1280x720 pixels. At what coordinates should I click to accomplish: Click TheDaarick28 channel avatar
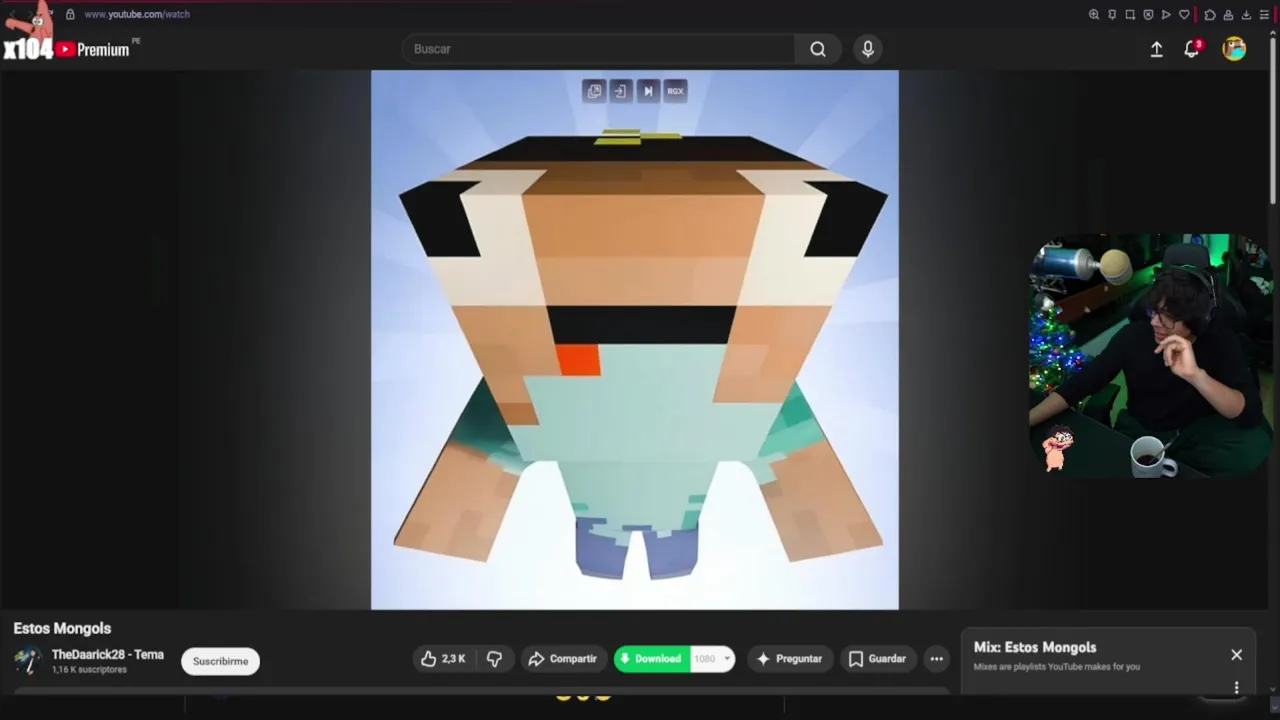[27, 661]
